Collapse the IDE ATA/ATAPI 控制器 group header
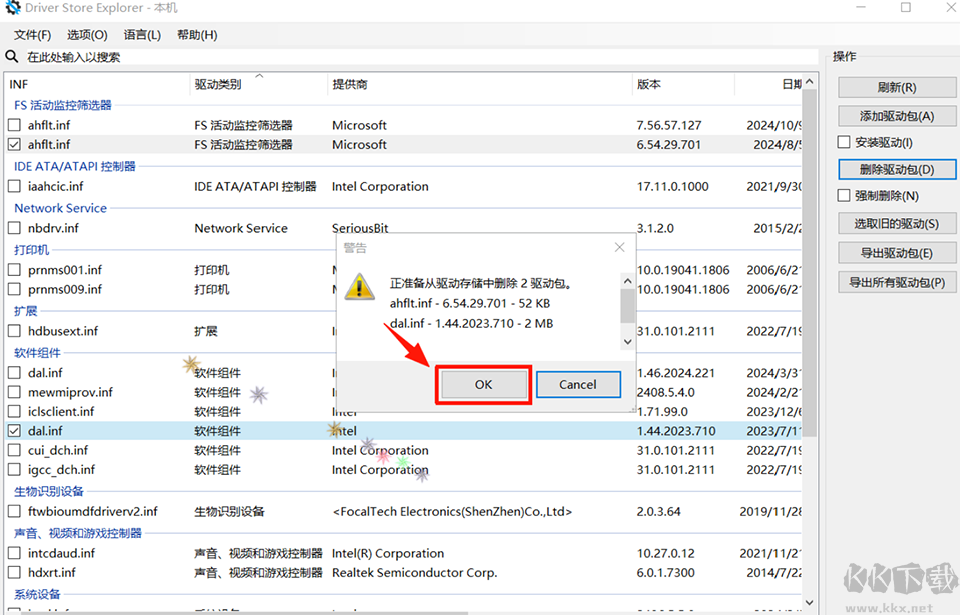960x615 pixels. click(x=75, y=167)
